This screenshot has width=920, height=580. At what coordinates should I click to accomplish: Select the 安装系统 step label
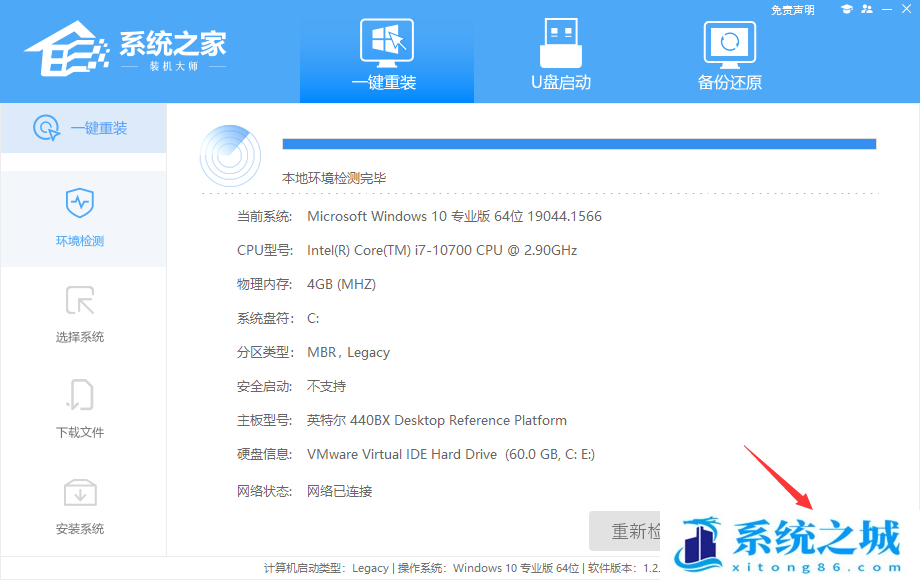pyautogui.click(x=80, y=529)
